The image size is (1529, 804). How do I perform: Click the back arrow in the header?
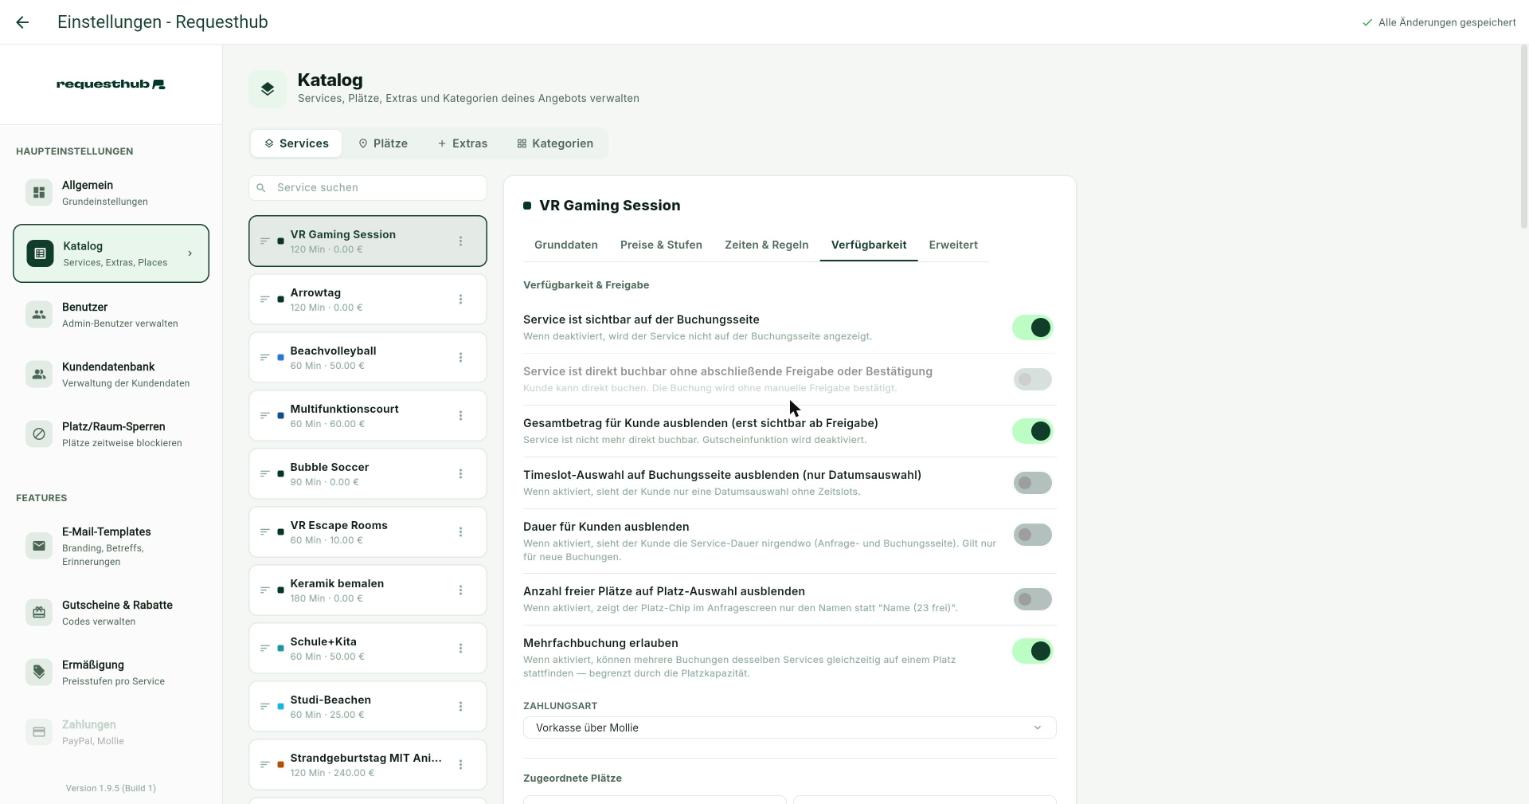22,22
